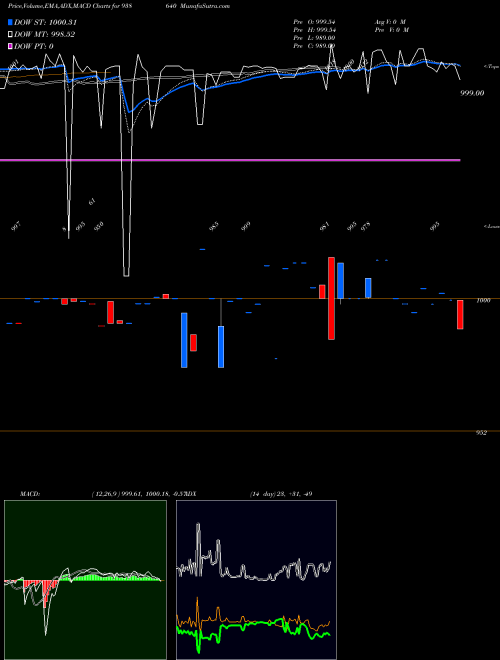Select the DOW MT: 998.52 legend label

point(45,35)
